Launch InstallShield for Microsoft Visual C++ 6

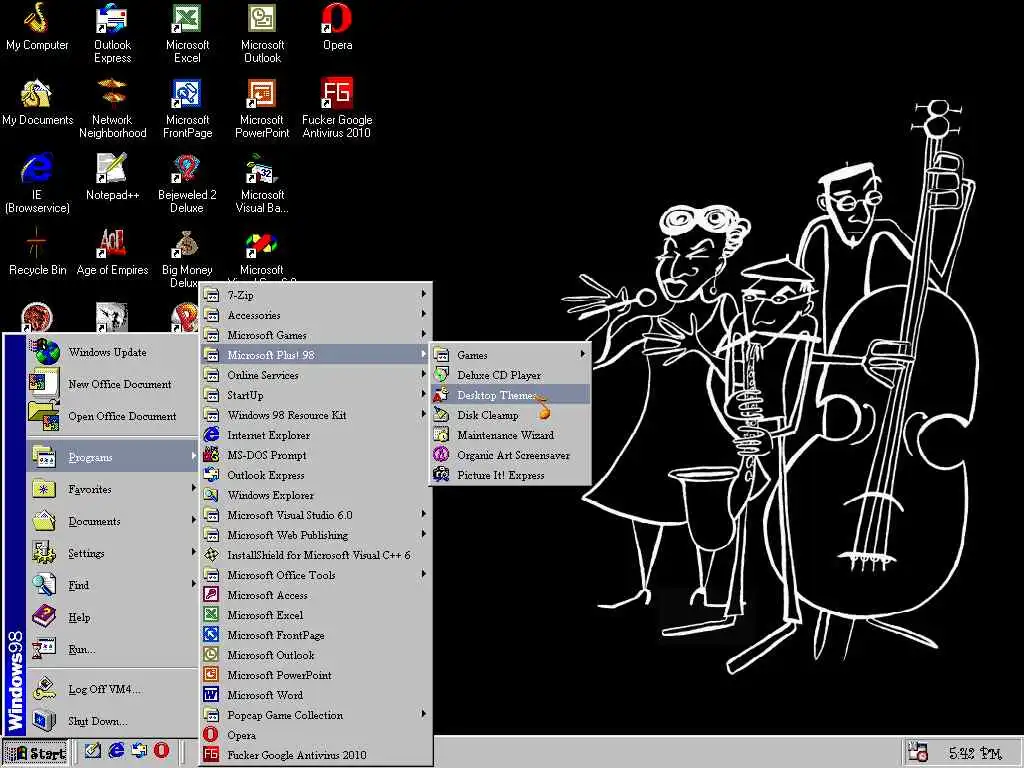click(x=315, y=554)
